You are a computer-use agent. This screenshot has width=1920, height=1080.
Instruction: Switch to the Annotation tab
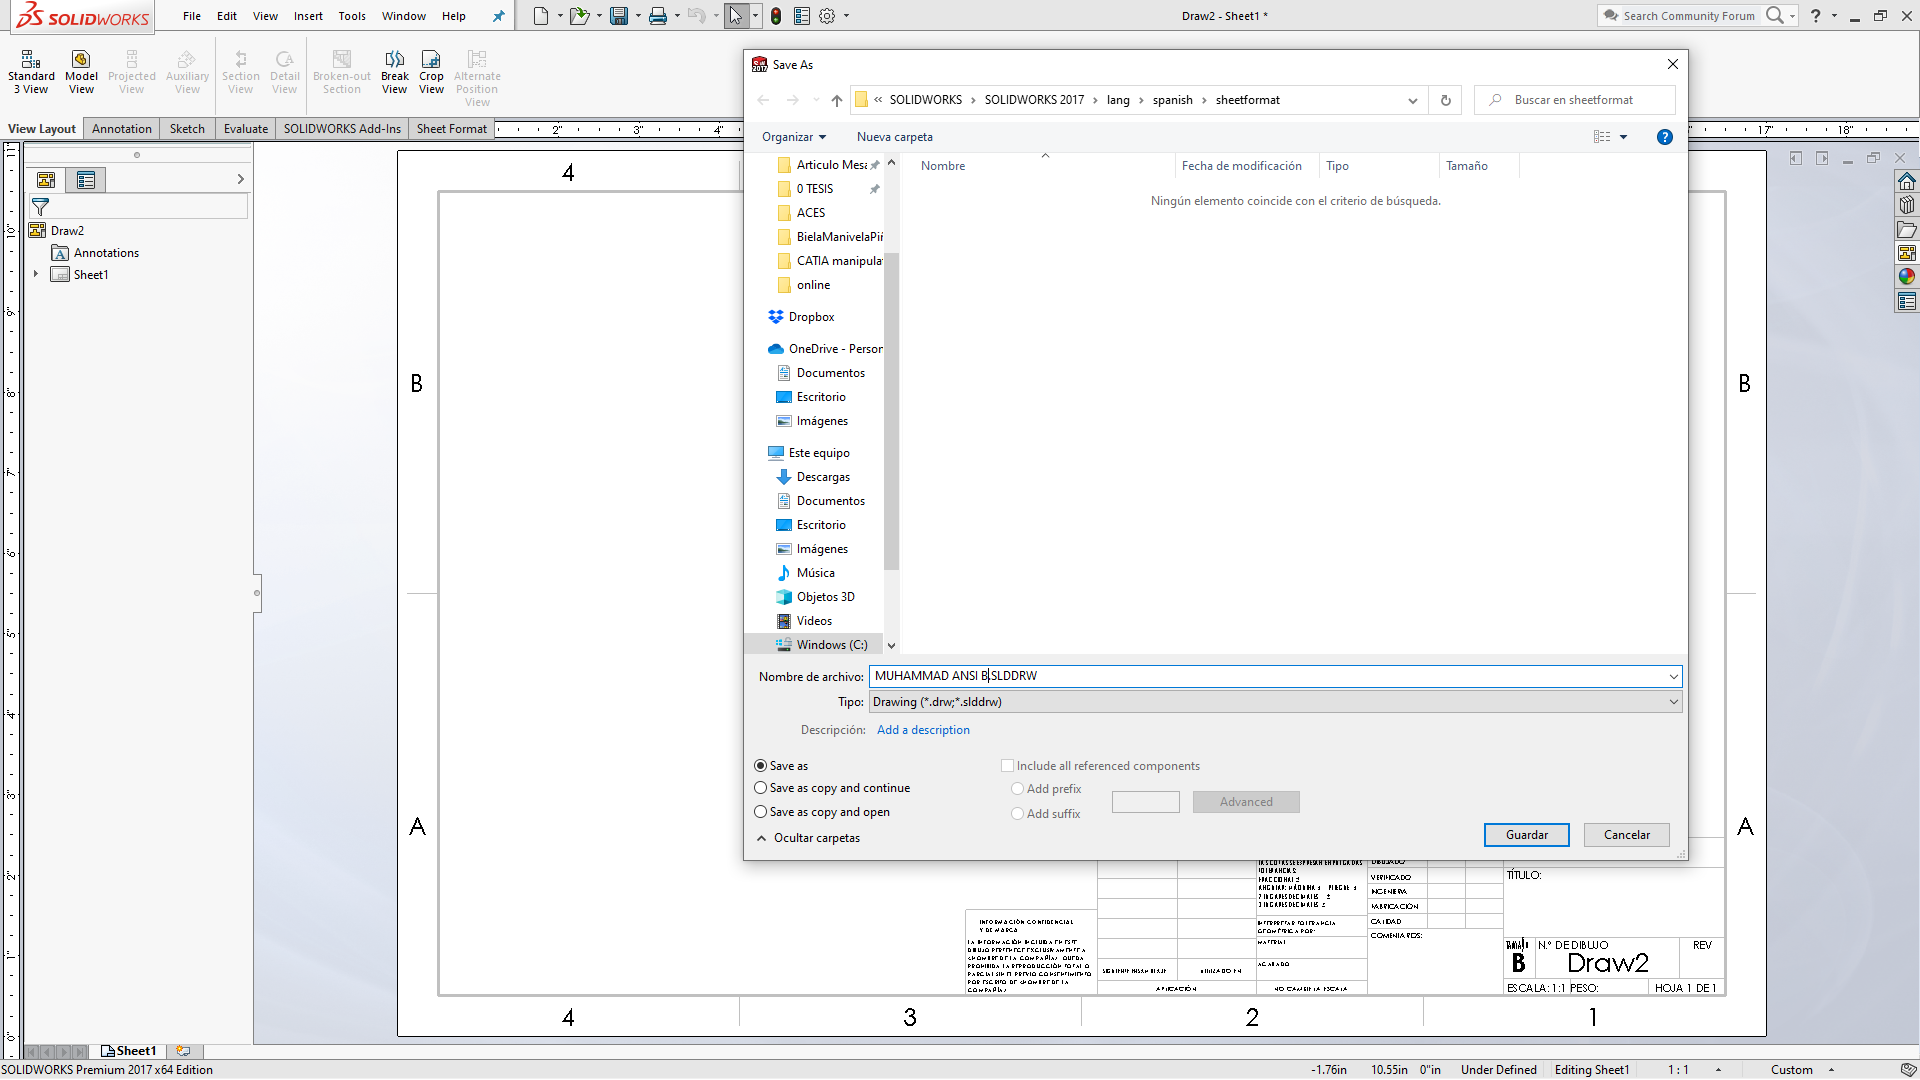tap(121, 128)
